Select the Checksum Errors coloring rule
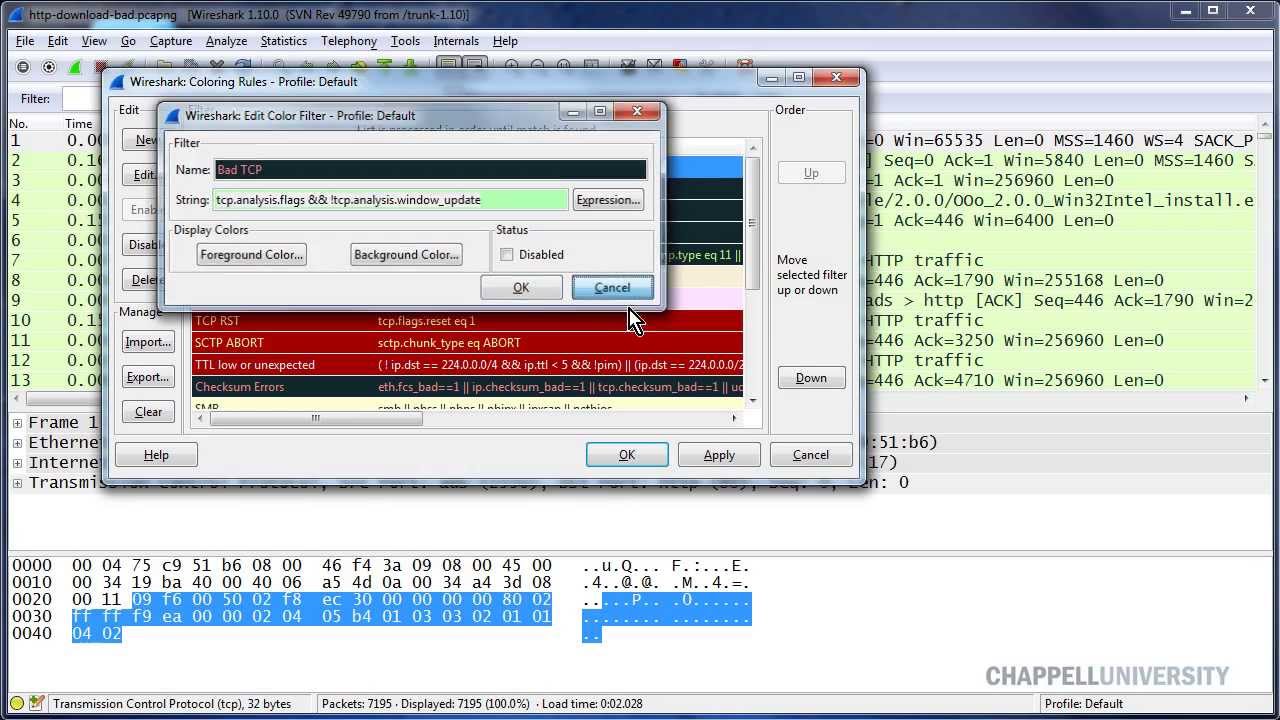The height and width of the screenshot is (720, 1280). (x=467, y=387)
